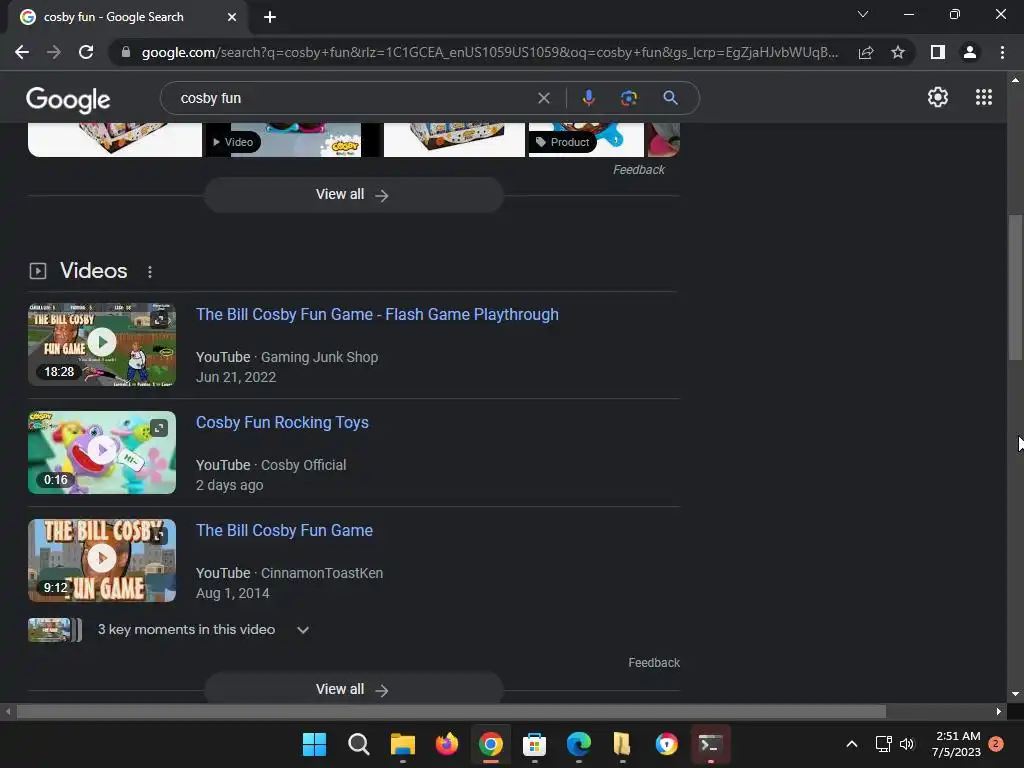
Task: Open Cosby Fun Rocking Toys link
Action: click(x=282, y=423)
